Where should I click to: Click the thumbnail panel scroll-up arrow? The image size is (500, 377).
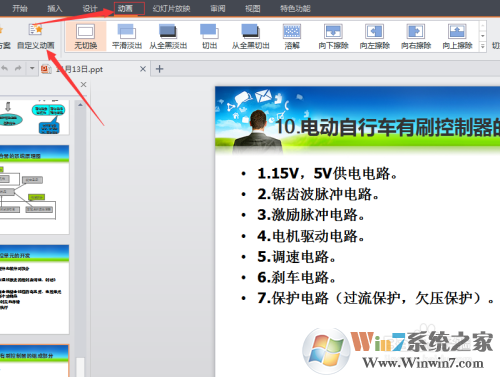[80, 105]
